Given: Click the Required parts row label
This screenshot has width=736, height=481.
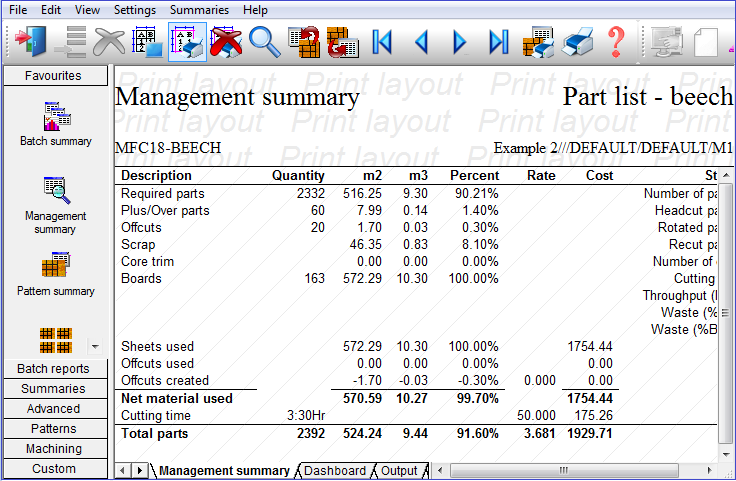Looking at the screenshot, I should click(x=163, y=193).
